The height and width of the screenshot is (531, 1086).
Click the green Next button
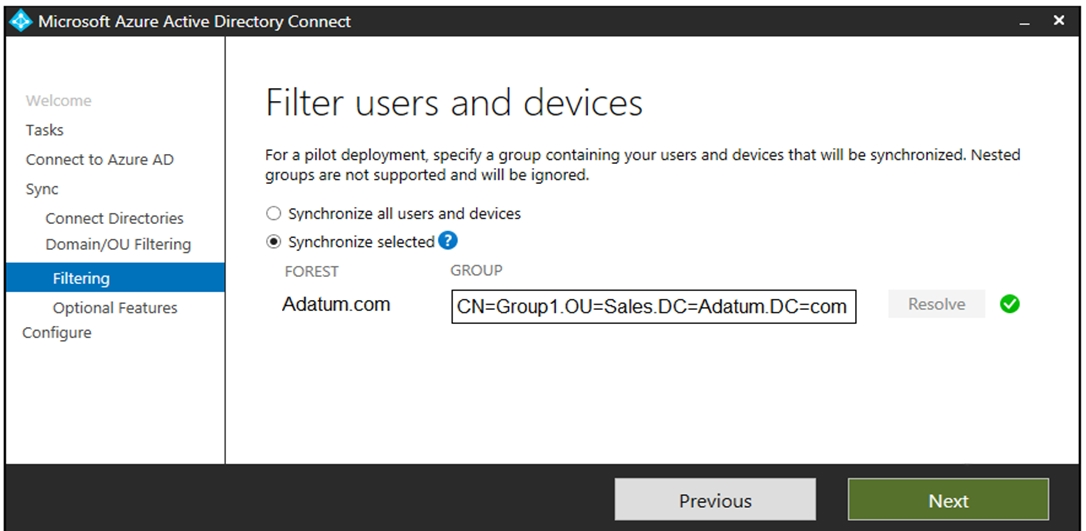pos(948,500)
